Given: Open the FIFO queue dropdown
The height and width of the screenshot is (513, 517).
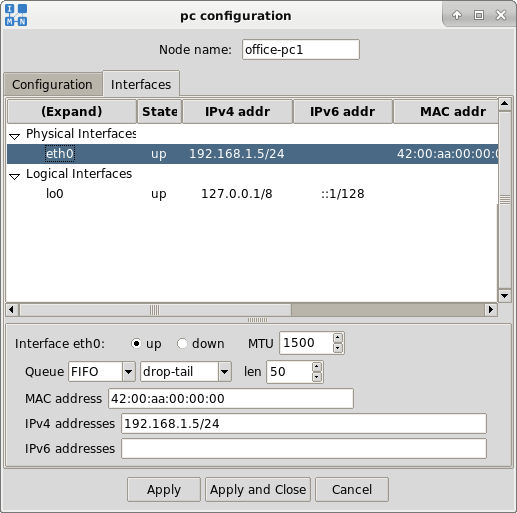Looking at the screenshot, I should point(128,371).
